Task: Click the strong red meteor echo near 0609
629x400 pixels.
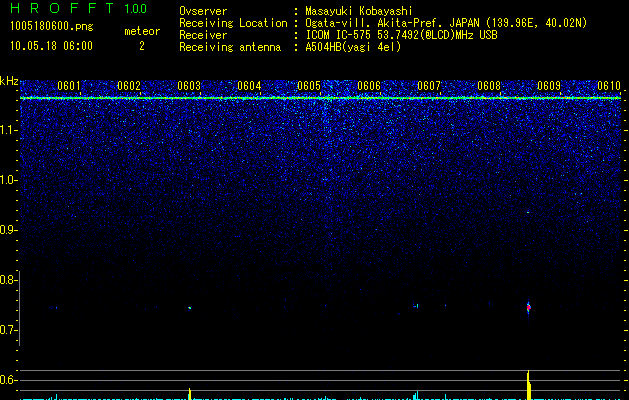Action: [528, 308]
